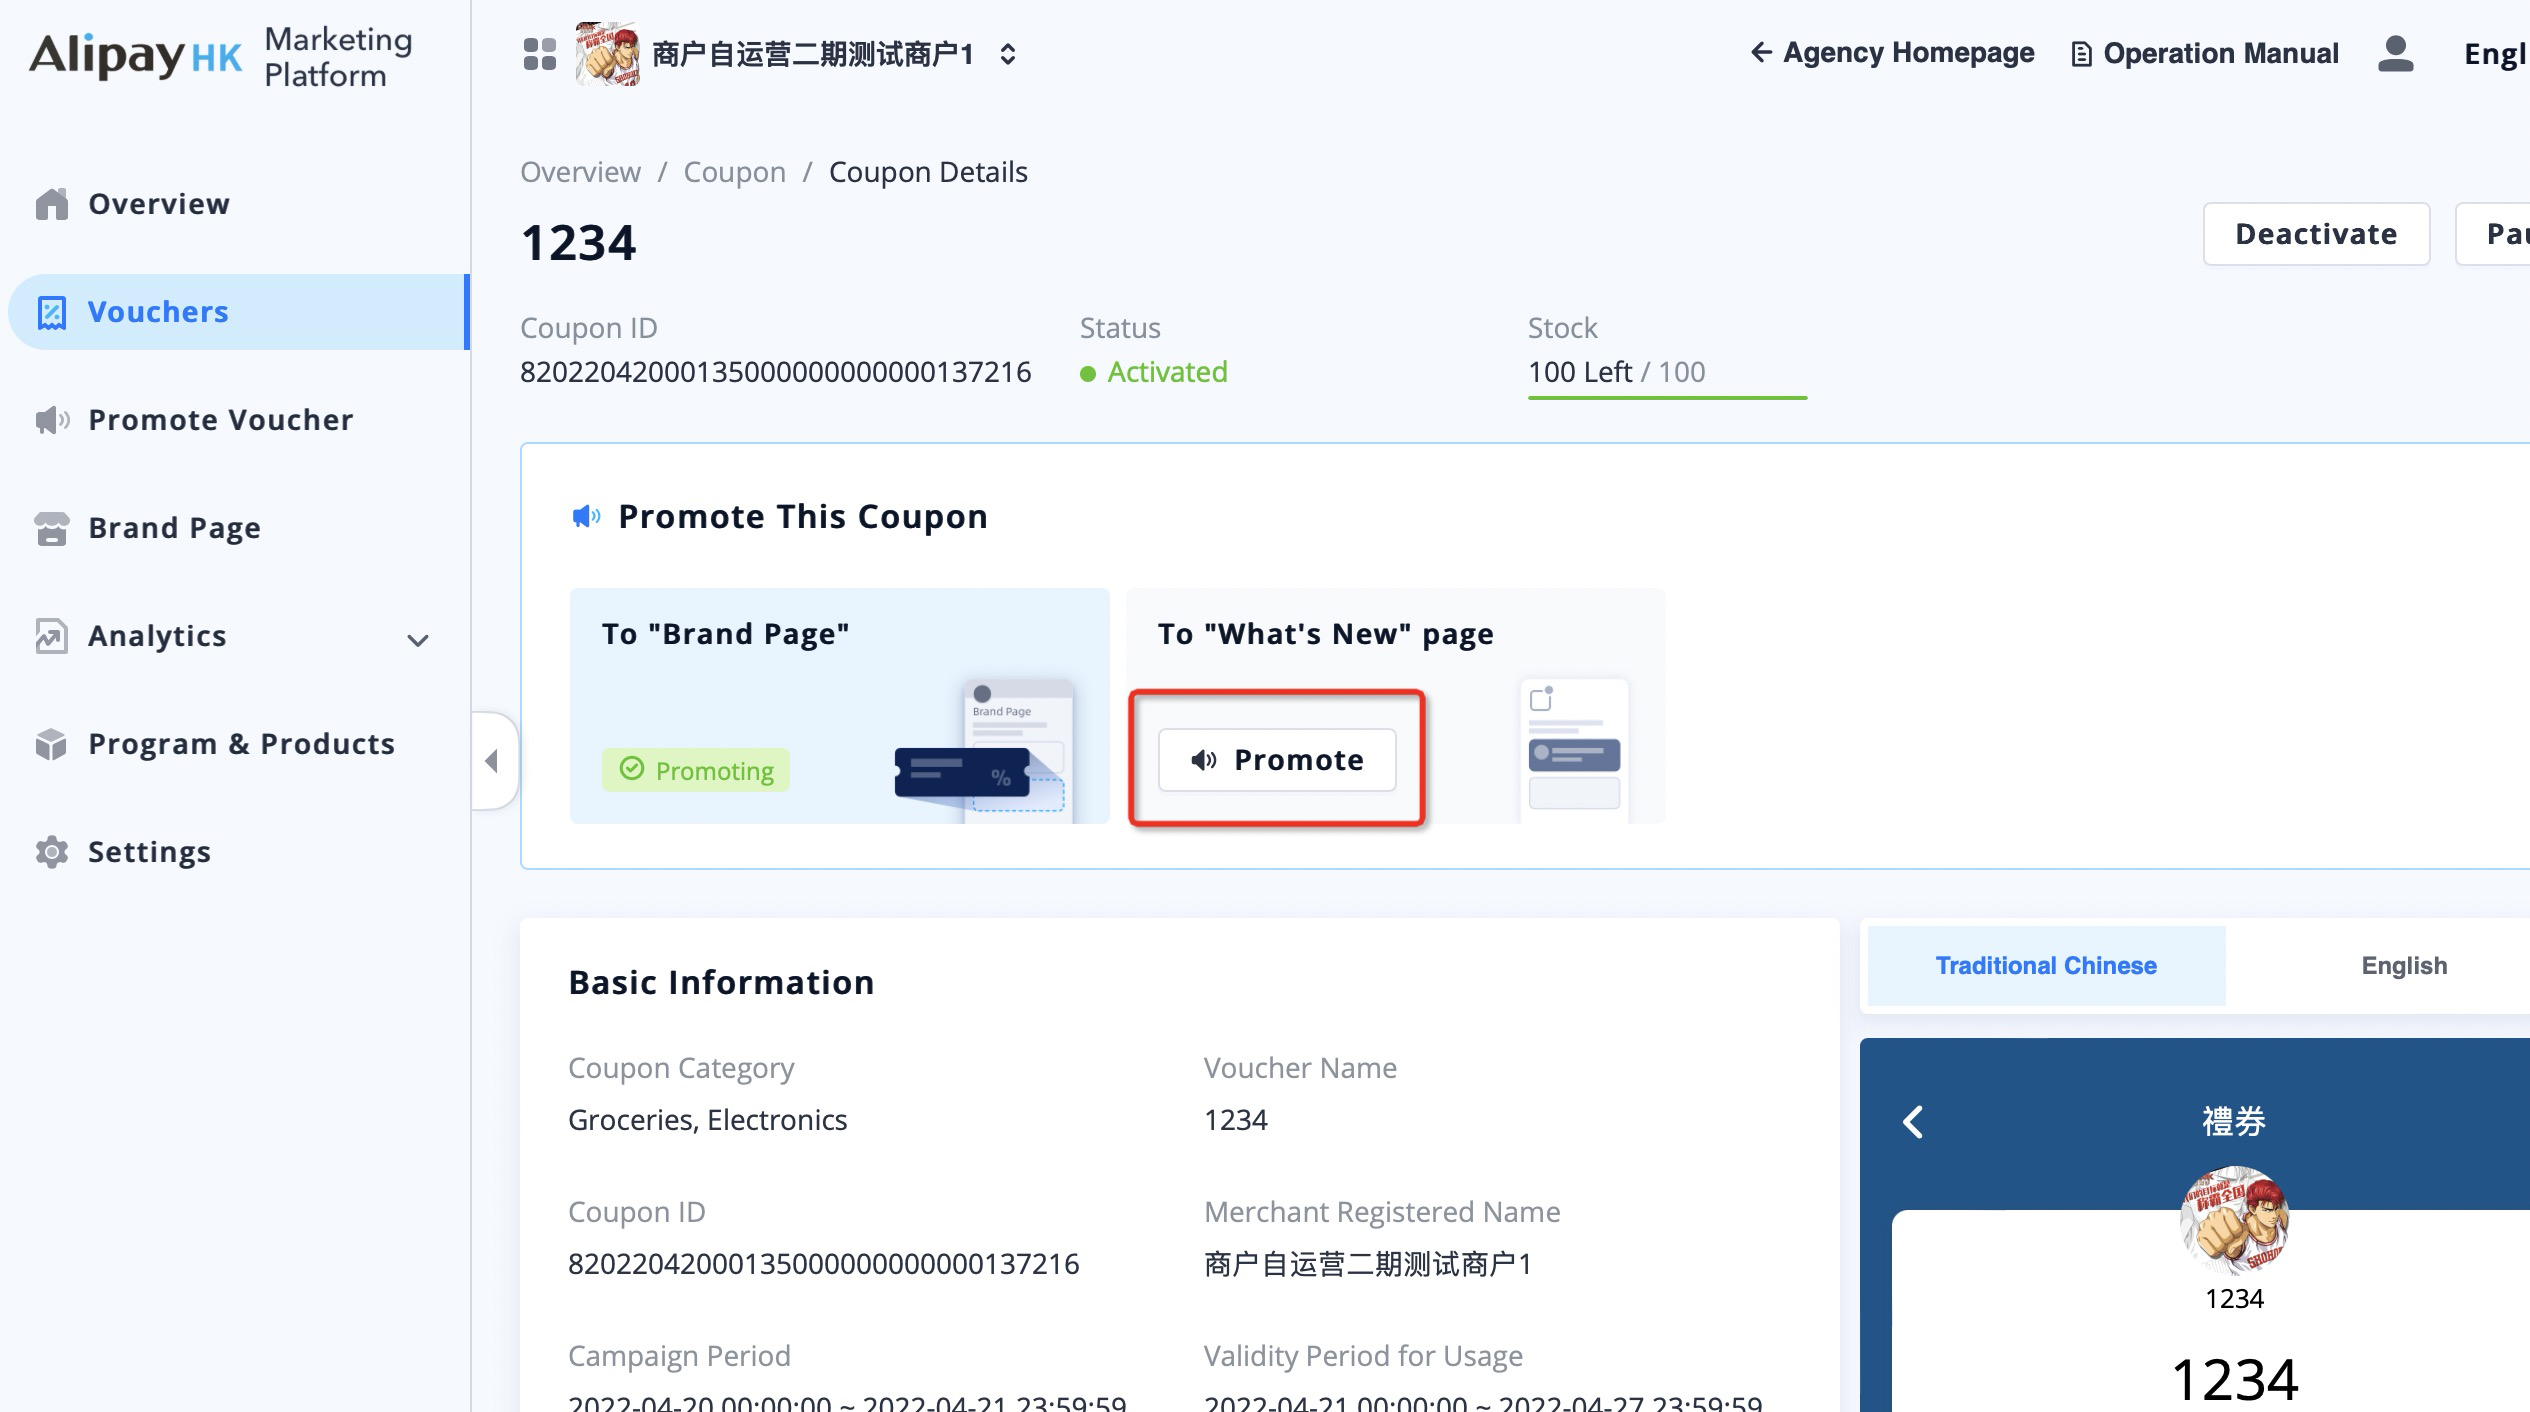Click the Overview house icon
This screenshot has height=1412, width=2530.
52,204
